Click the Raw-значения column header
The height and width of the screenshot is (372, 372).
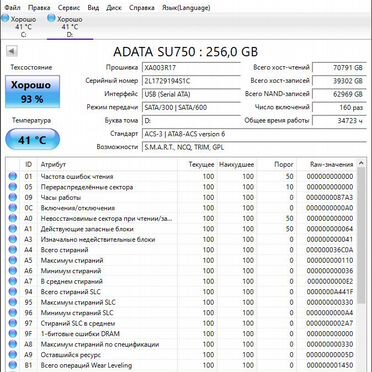tap(326, 164)
